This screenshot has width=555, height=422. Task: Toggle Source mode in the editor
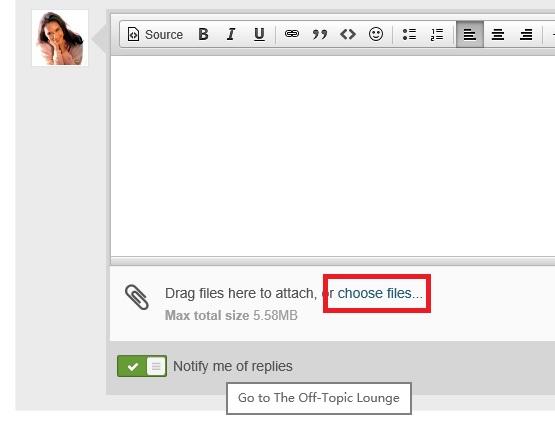(155, 34)
